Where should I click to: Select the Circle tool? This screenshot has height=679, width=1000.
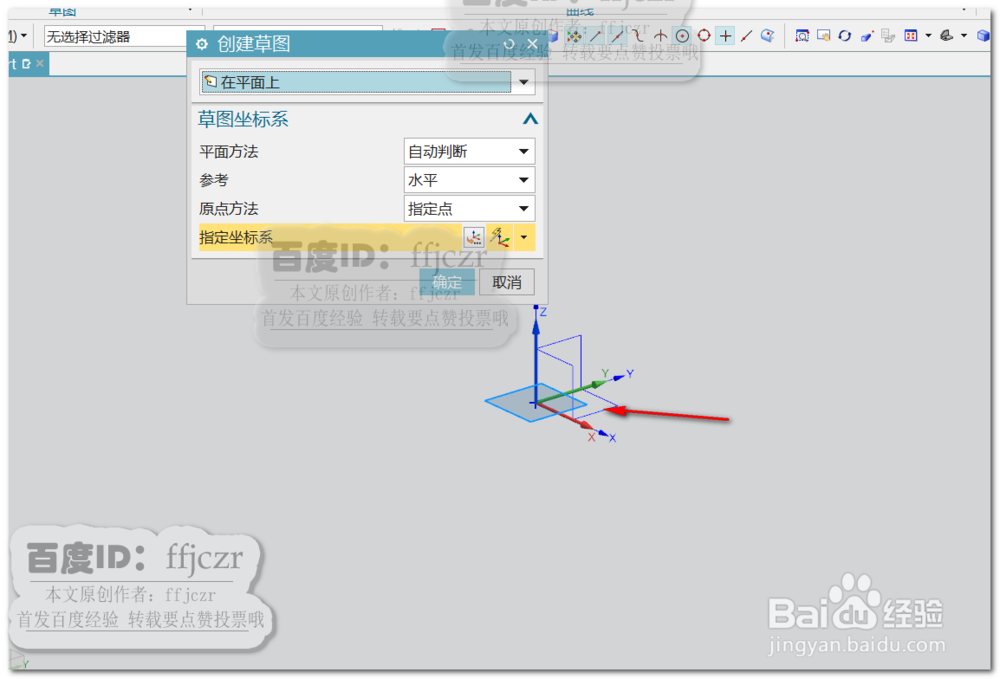pos(682,36)
